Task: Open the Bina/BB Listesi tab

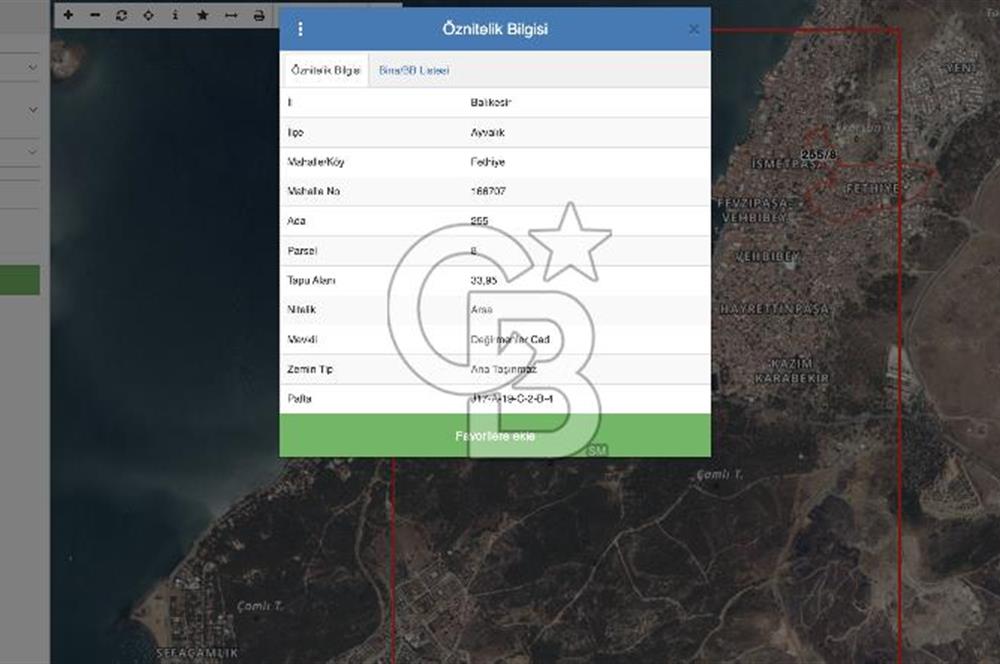Action: [x=414, y=70]
